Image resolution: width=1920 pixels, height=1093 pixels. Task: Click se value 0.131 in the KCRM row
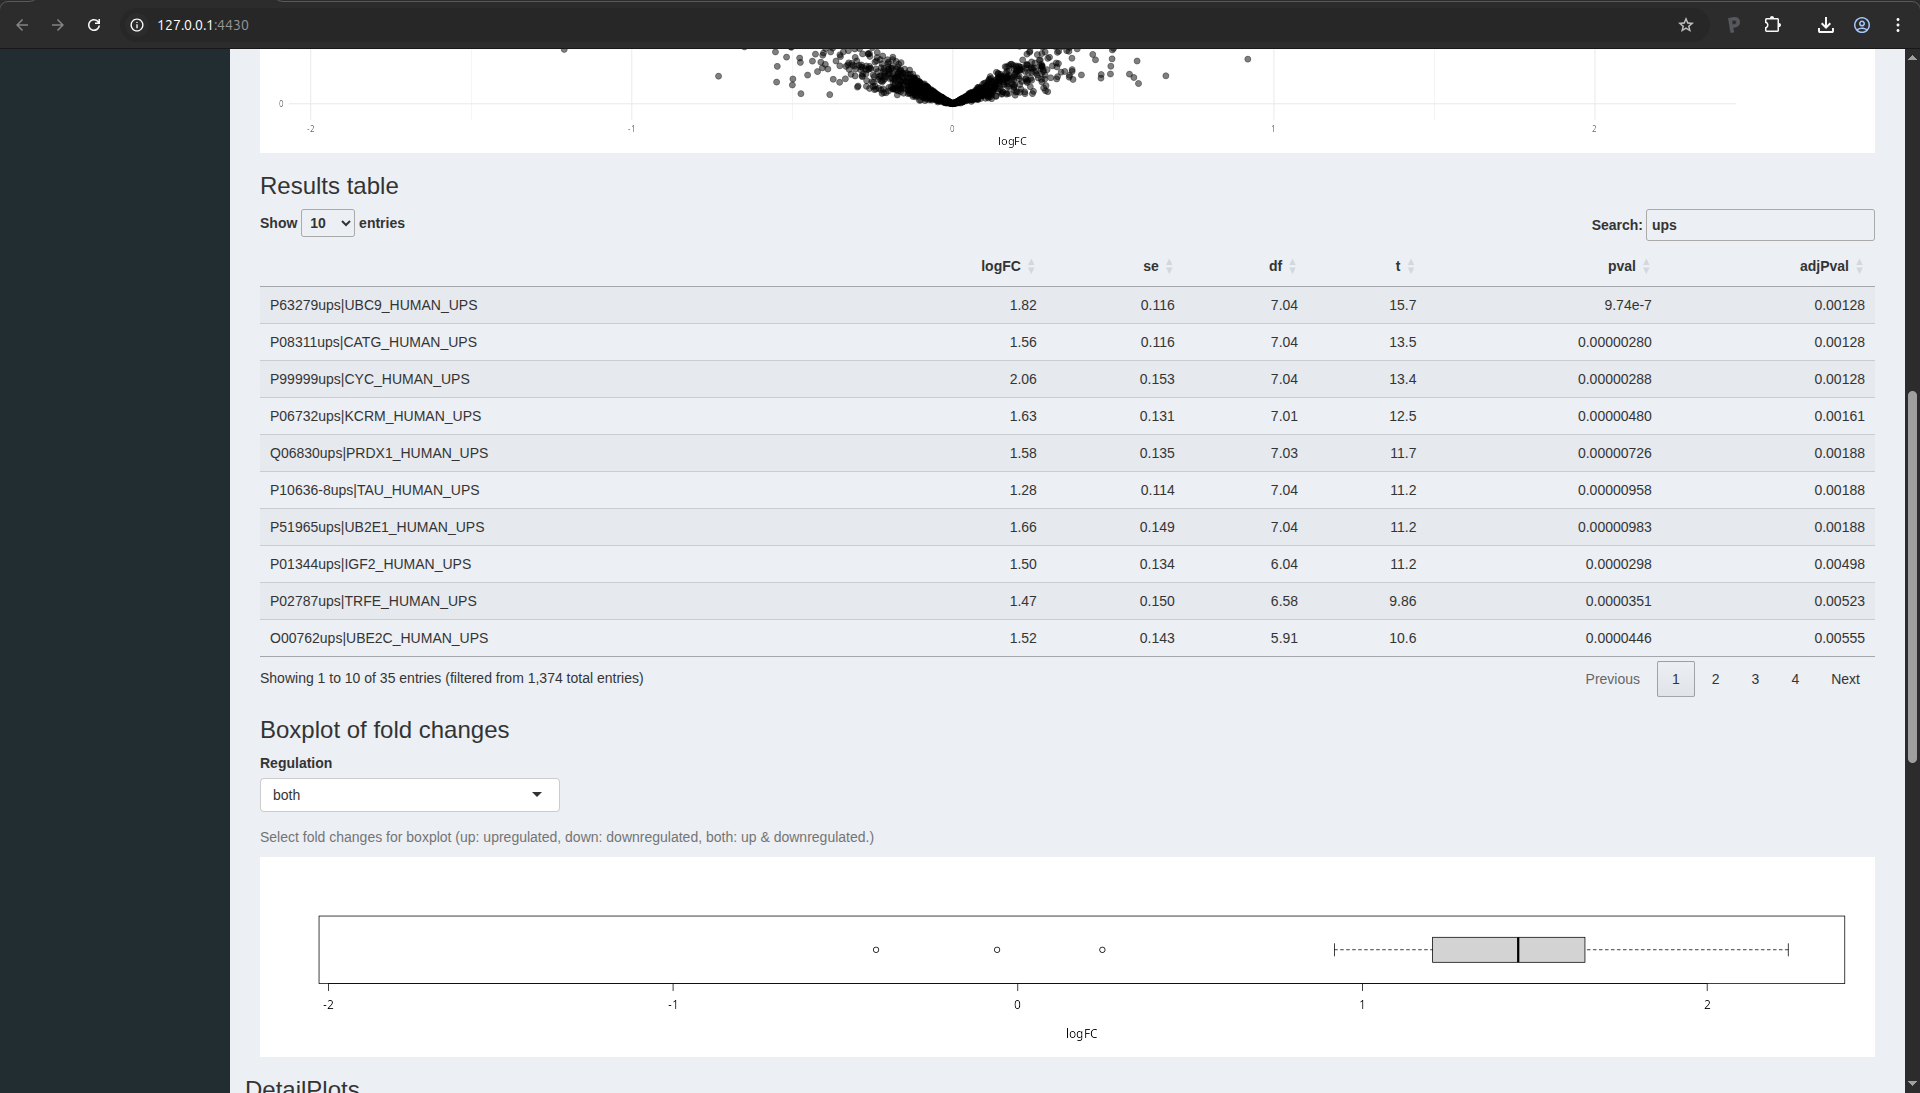[1157, 416]
